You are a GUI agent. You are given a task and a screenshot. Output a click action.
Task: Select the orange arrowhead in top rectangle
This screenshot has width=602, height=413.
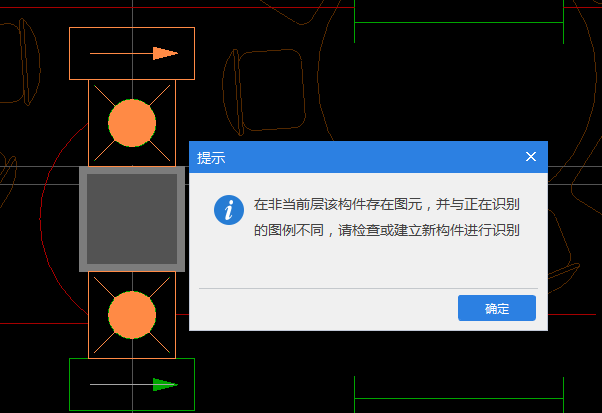click(165, 53)
